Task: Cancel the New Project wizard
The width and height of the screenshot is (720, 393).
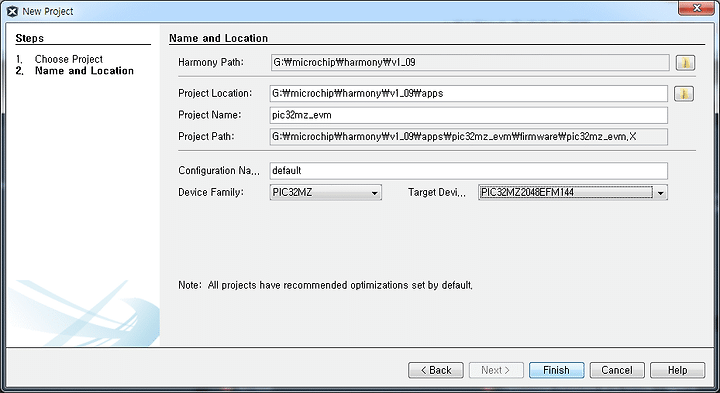Action: [617, 370]
